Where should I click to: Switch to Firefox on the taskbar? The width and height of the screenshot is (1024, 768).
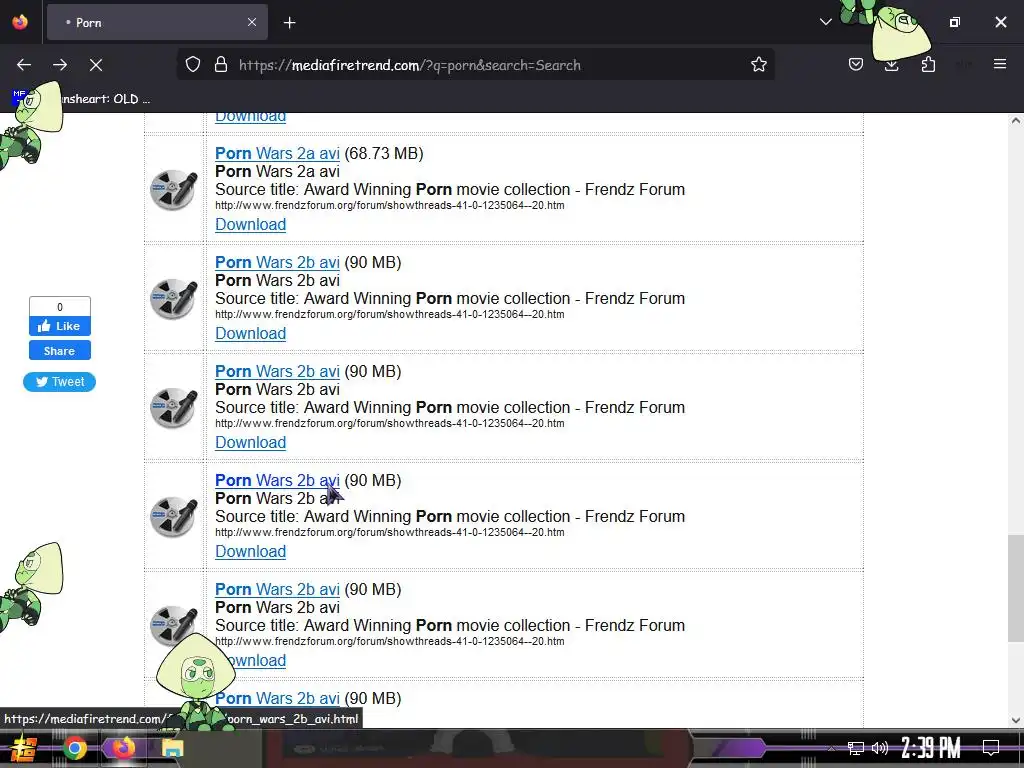tap(123, 748)
